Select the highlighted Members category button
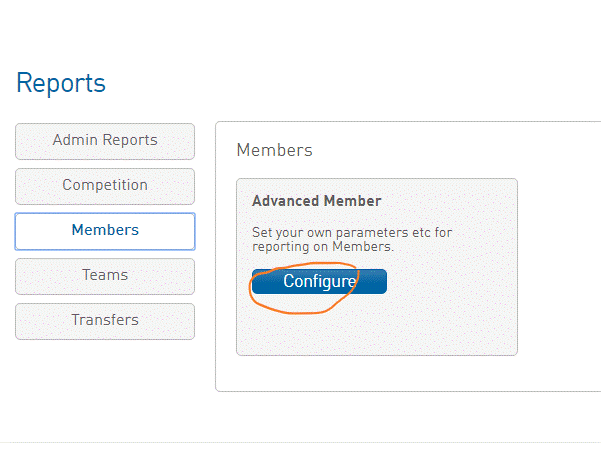 (x=105, y=231)
